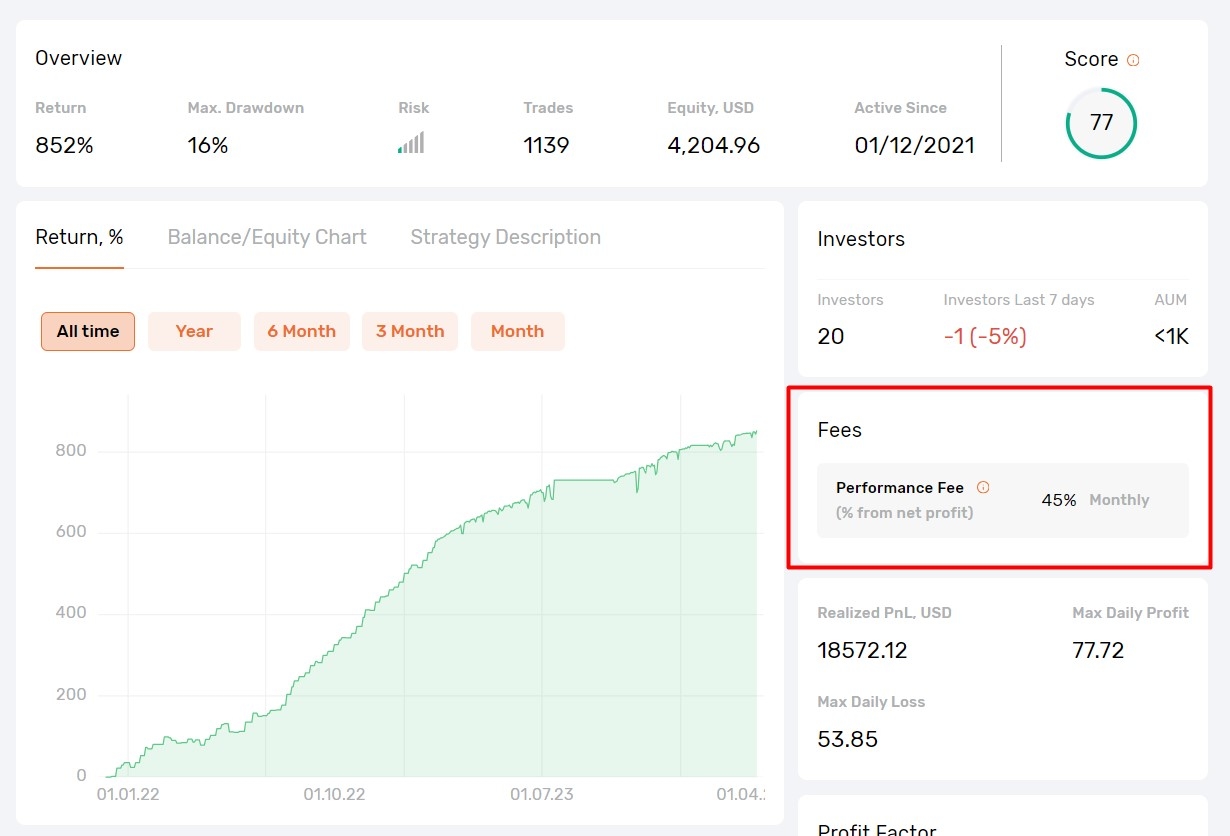The width and height of the screenshot is (1230, 836).
Task: Click the circular Score gauge showing 77
Action: [x=1101, y=123]
